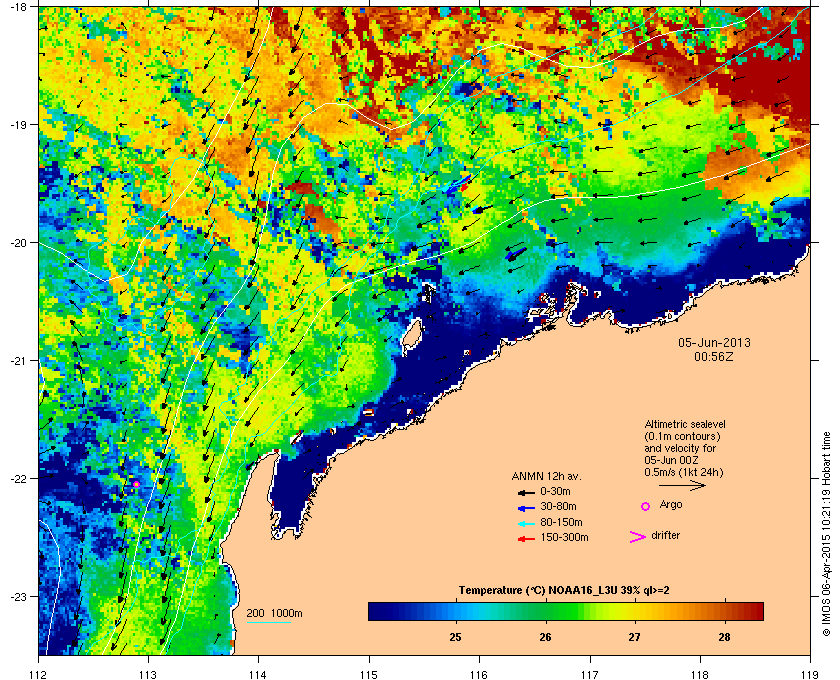
Task: Click the longitude axis label 119
Action: pos(810,675)
